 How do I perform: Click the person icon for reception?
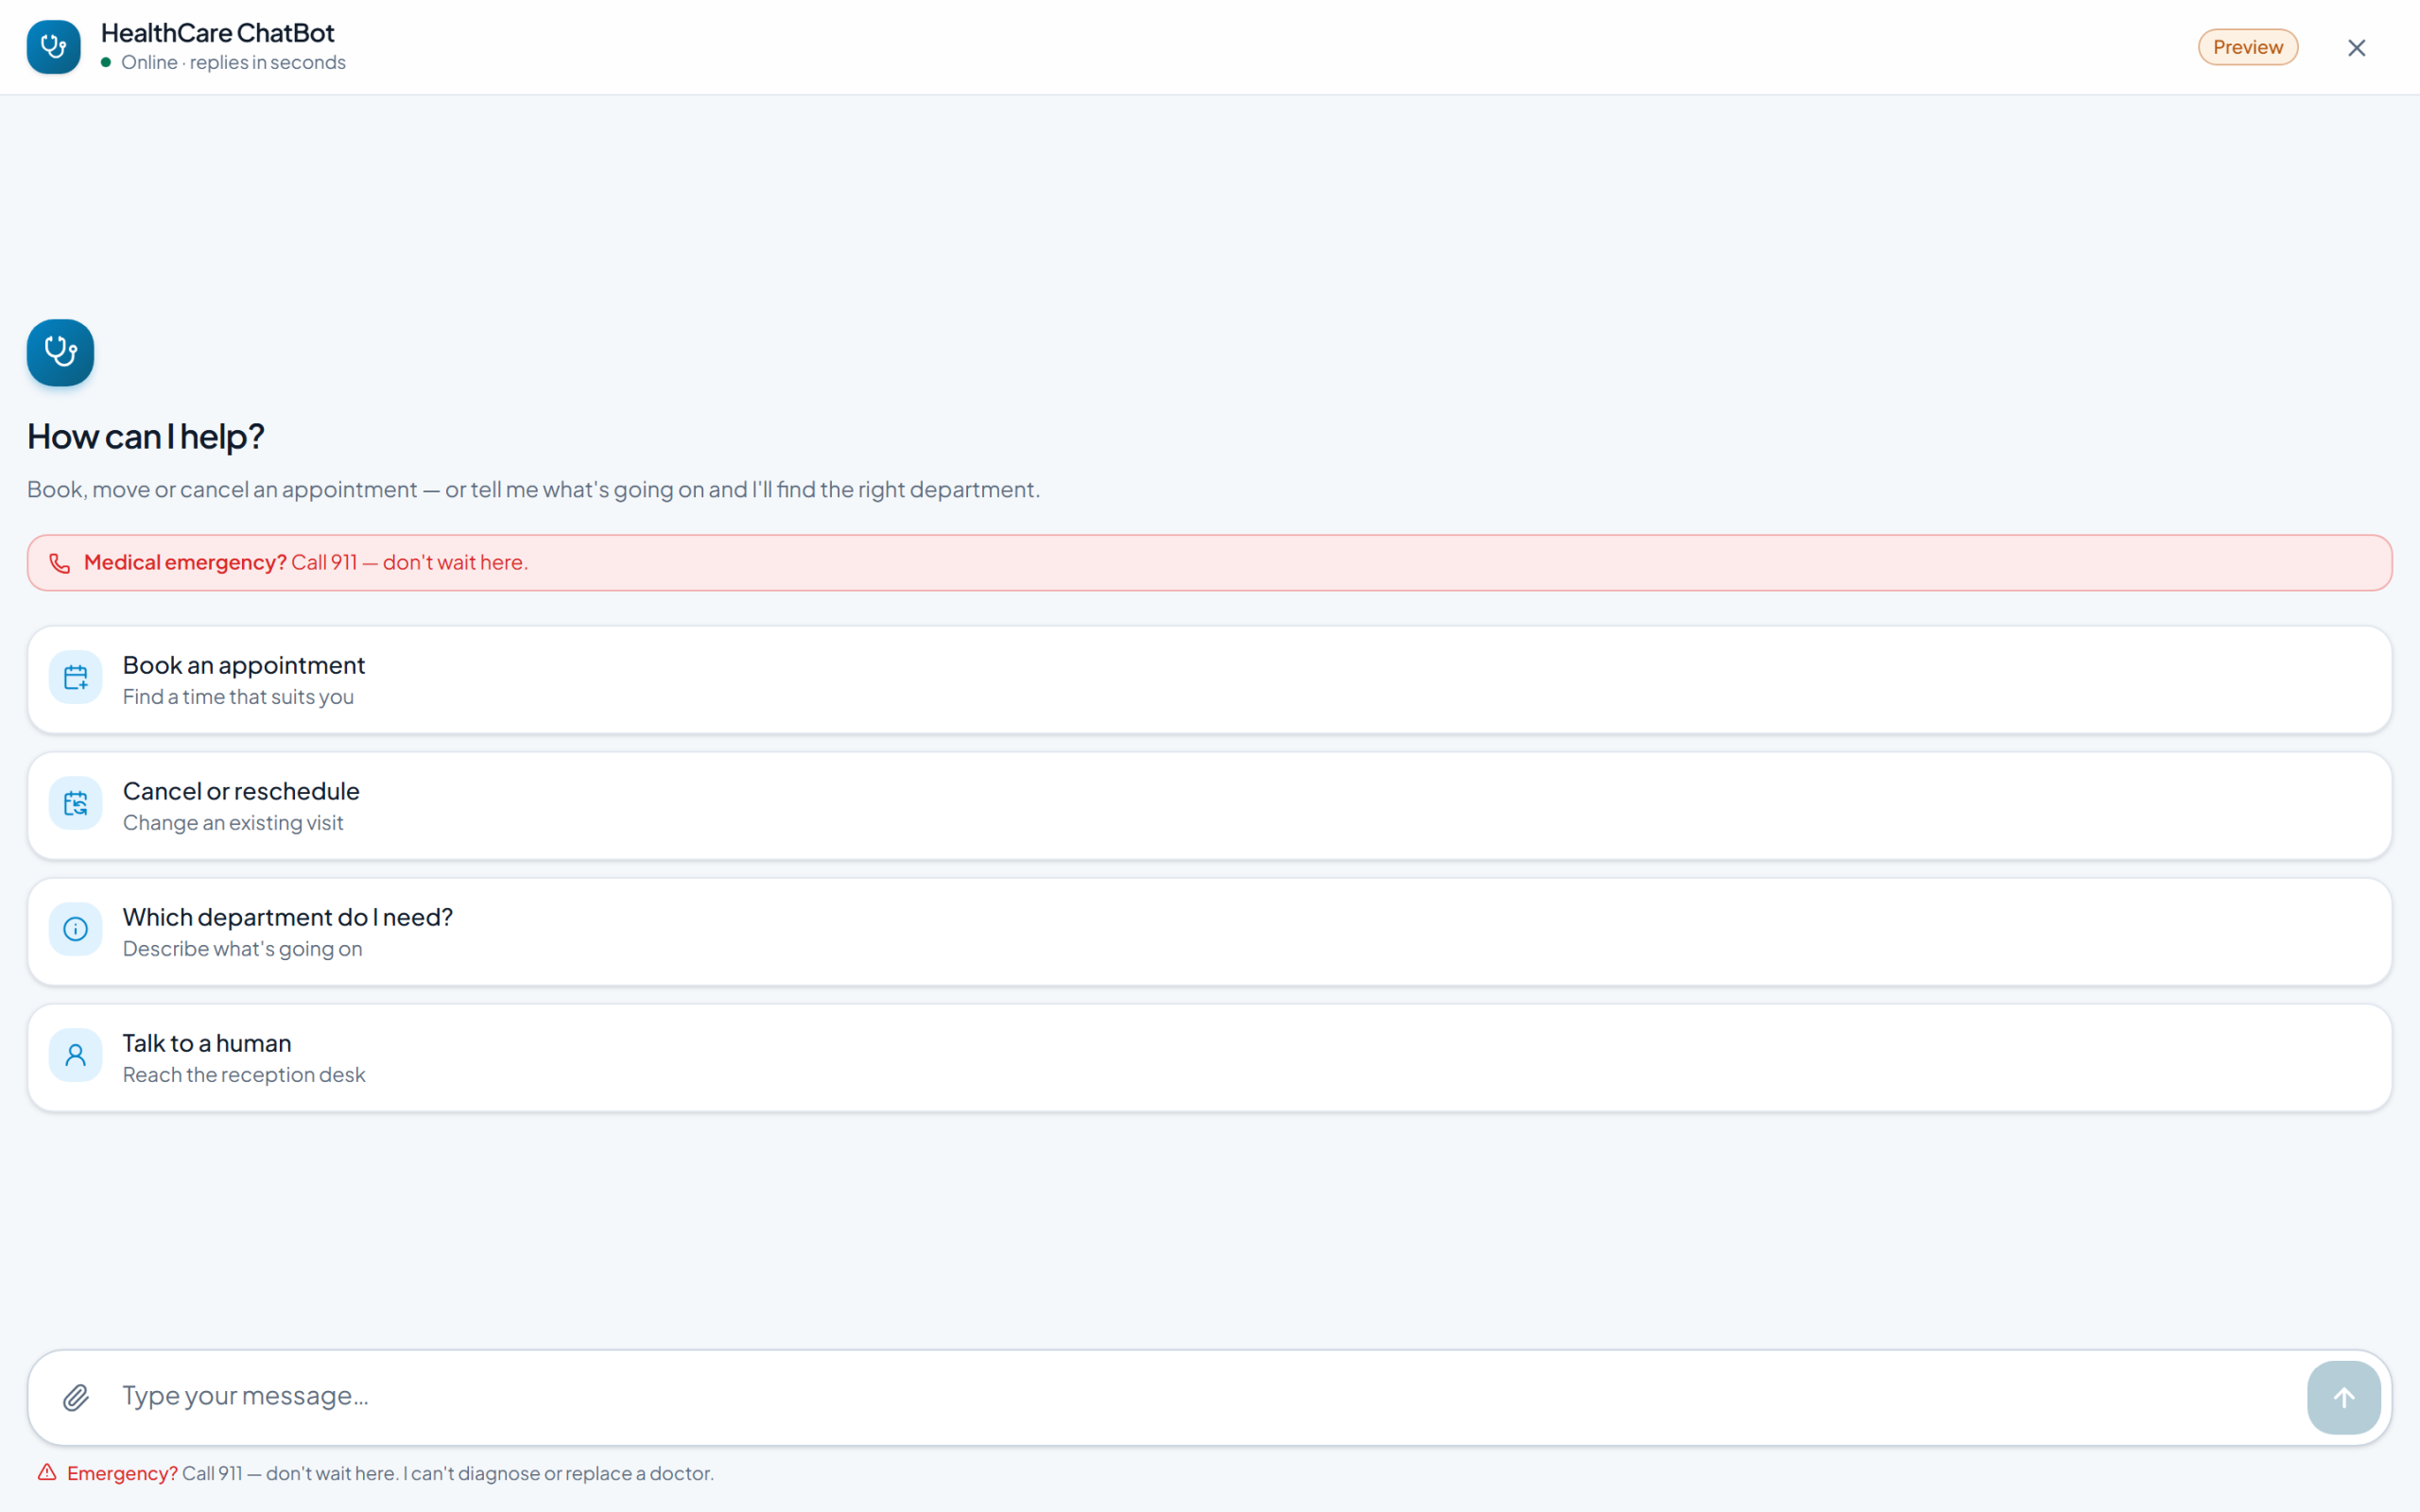point(76,1056)
